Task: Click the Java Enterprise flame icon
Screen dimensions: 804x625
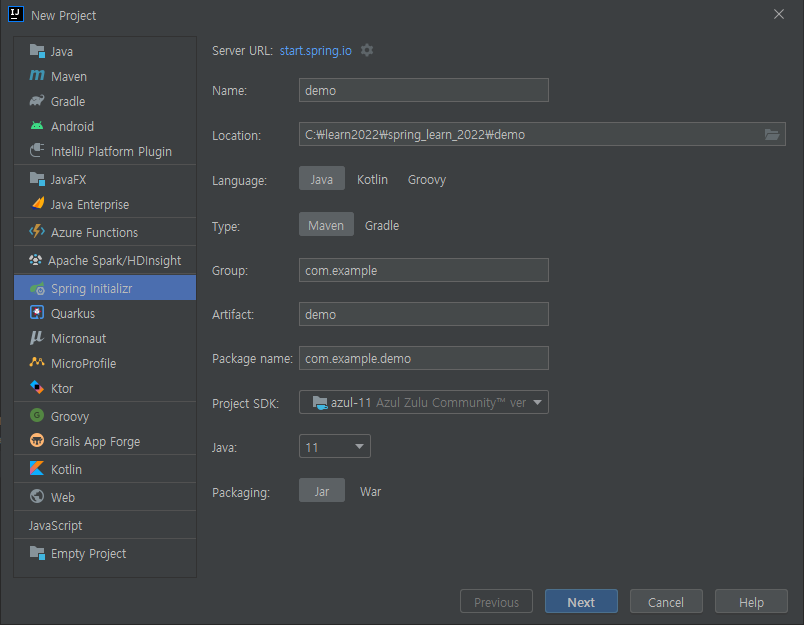Action: pyautogui.click(x=38, y=204)
